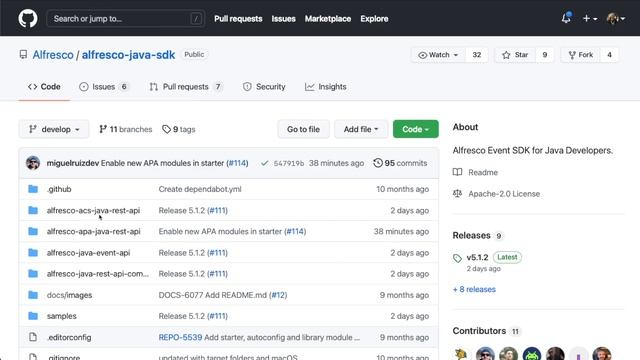This screenshot has width=640, height=360.
Task: Open pull request #114 in latest commit
Action: point(237,163)
